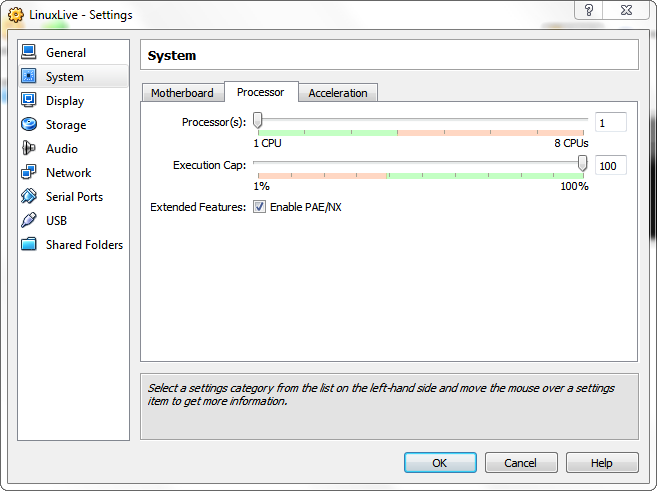The image size is (657, 491).
Task: Click the Help button
Action: [x=602, y=463]
